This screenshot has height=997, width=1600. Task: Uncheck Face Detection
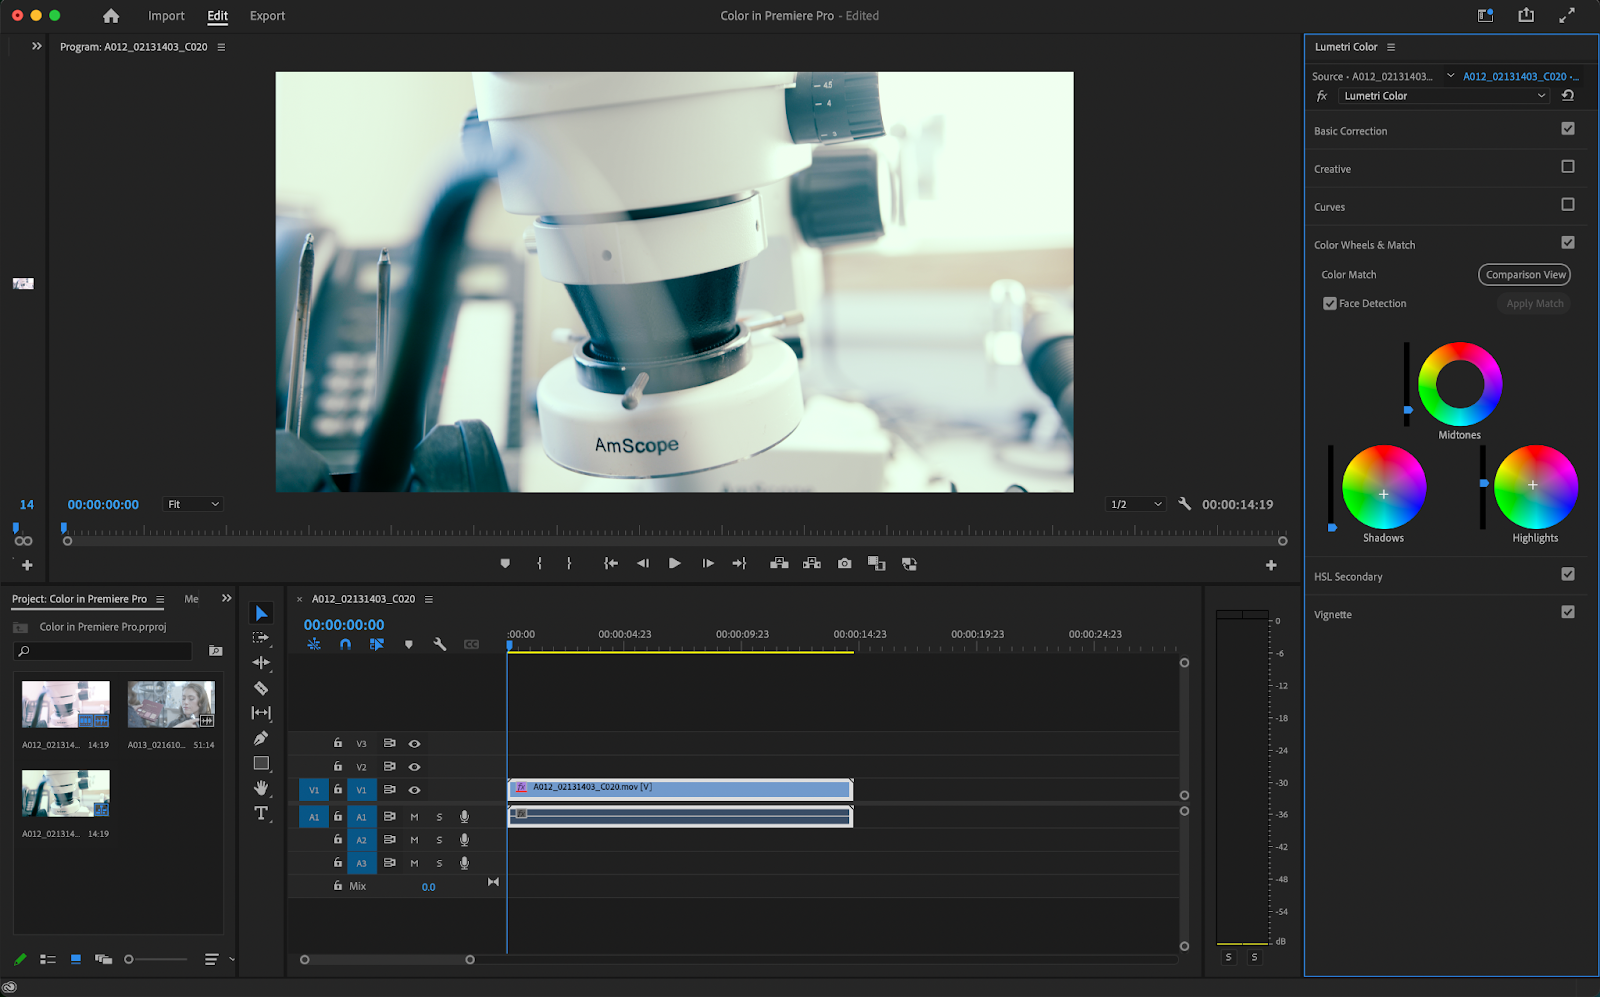(1330, 304)
